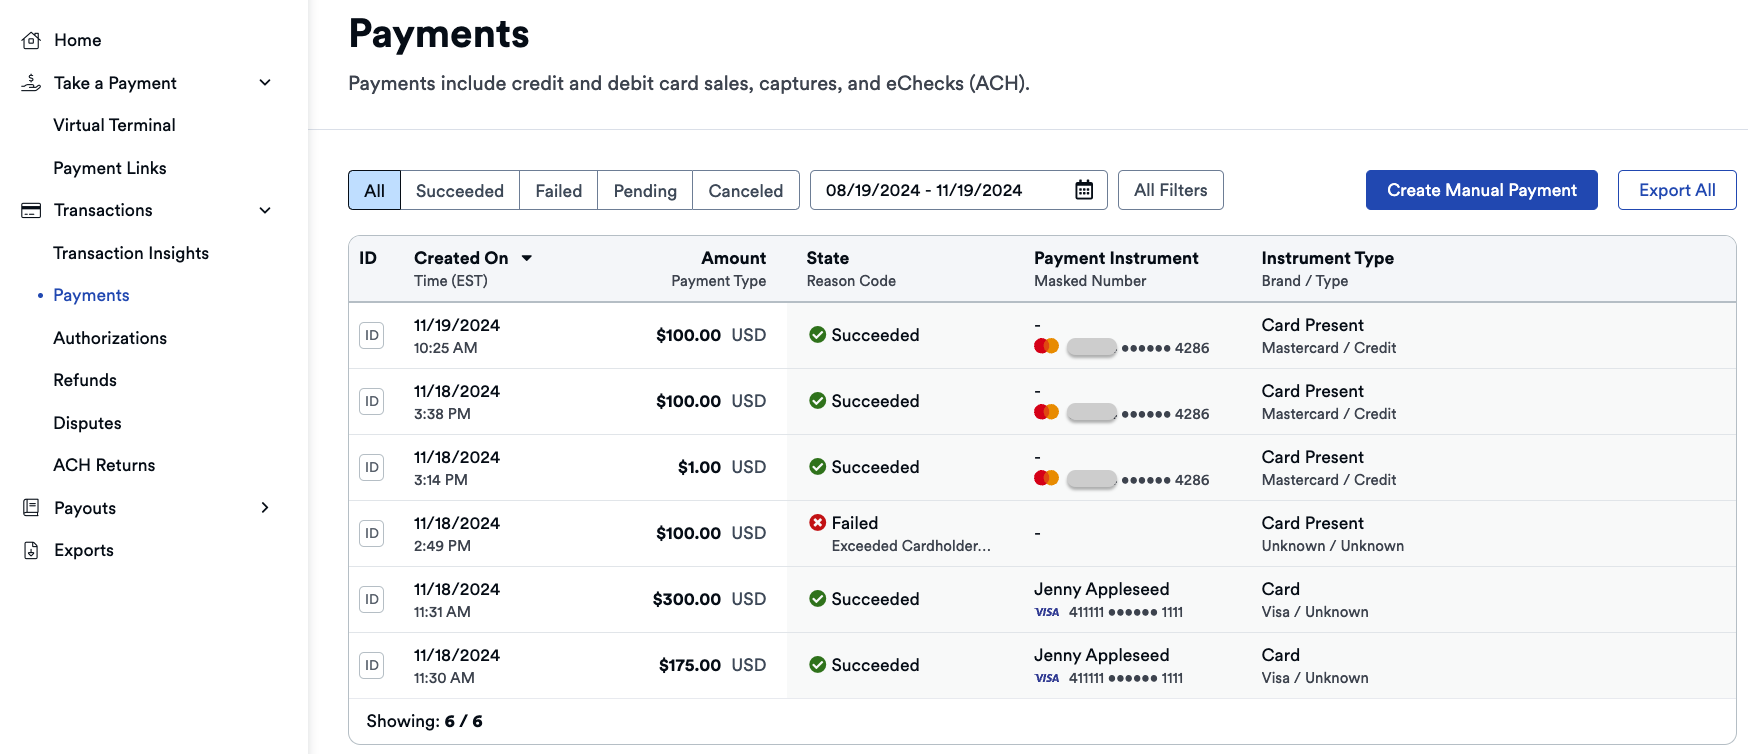Viewport: 1748px width, 754px height.
Task: Copy ID of the 10:25 AM payment
Action: [371, 335]
